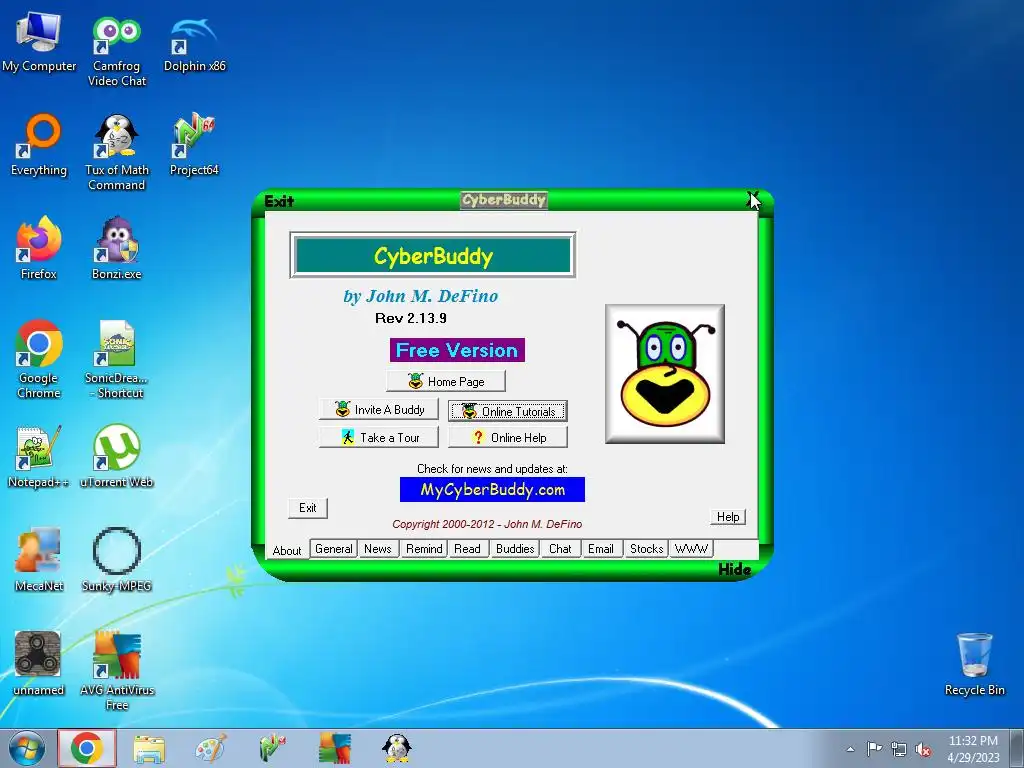The width and height of the screenshot is (1024, 768).
Task: Open Dolphin x86 emulator shortcut
Action: point(194,43)
